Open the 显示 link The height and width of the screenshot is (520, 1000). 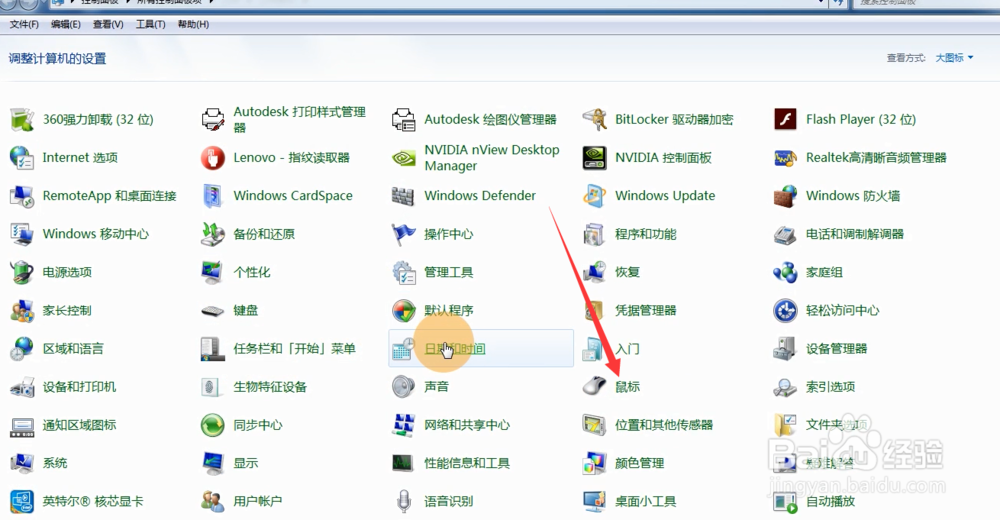click(246, 463)
